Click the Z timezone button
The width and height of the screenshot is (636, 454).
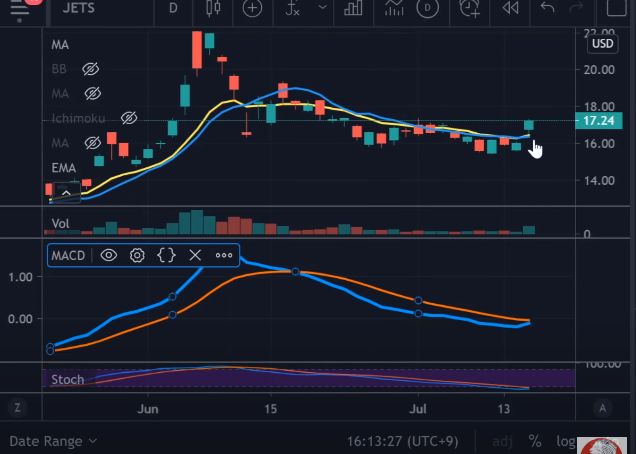(x=17, y=407)
